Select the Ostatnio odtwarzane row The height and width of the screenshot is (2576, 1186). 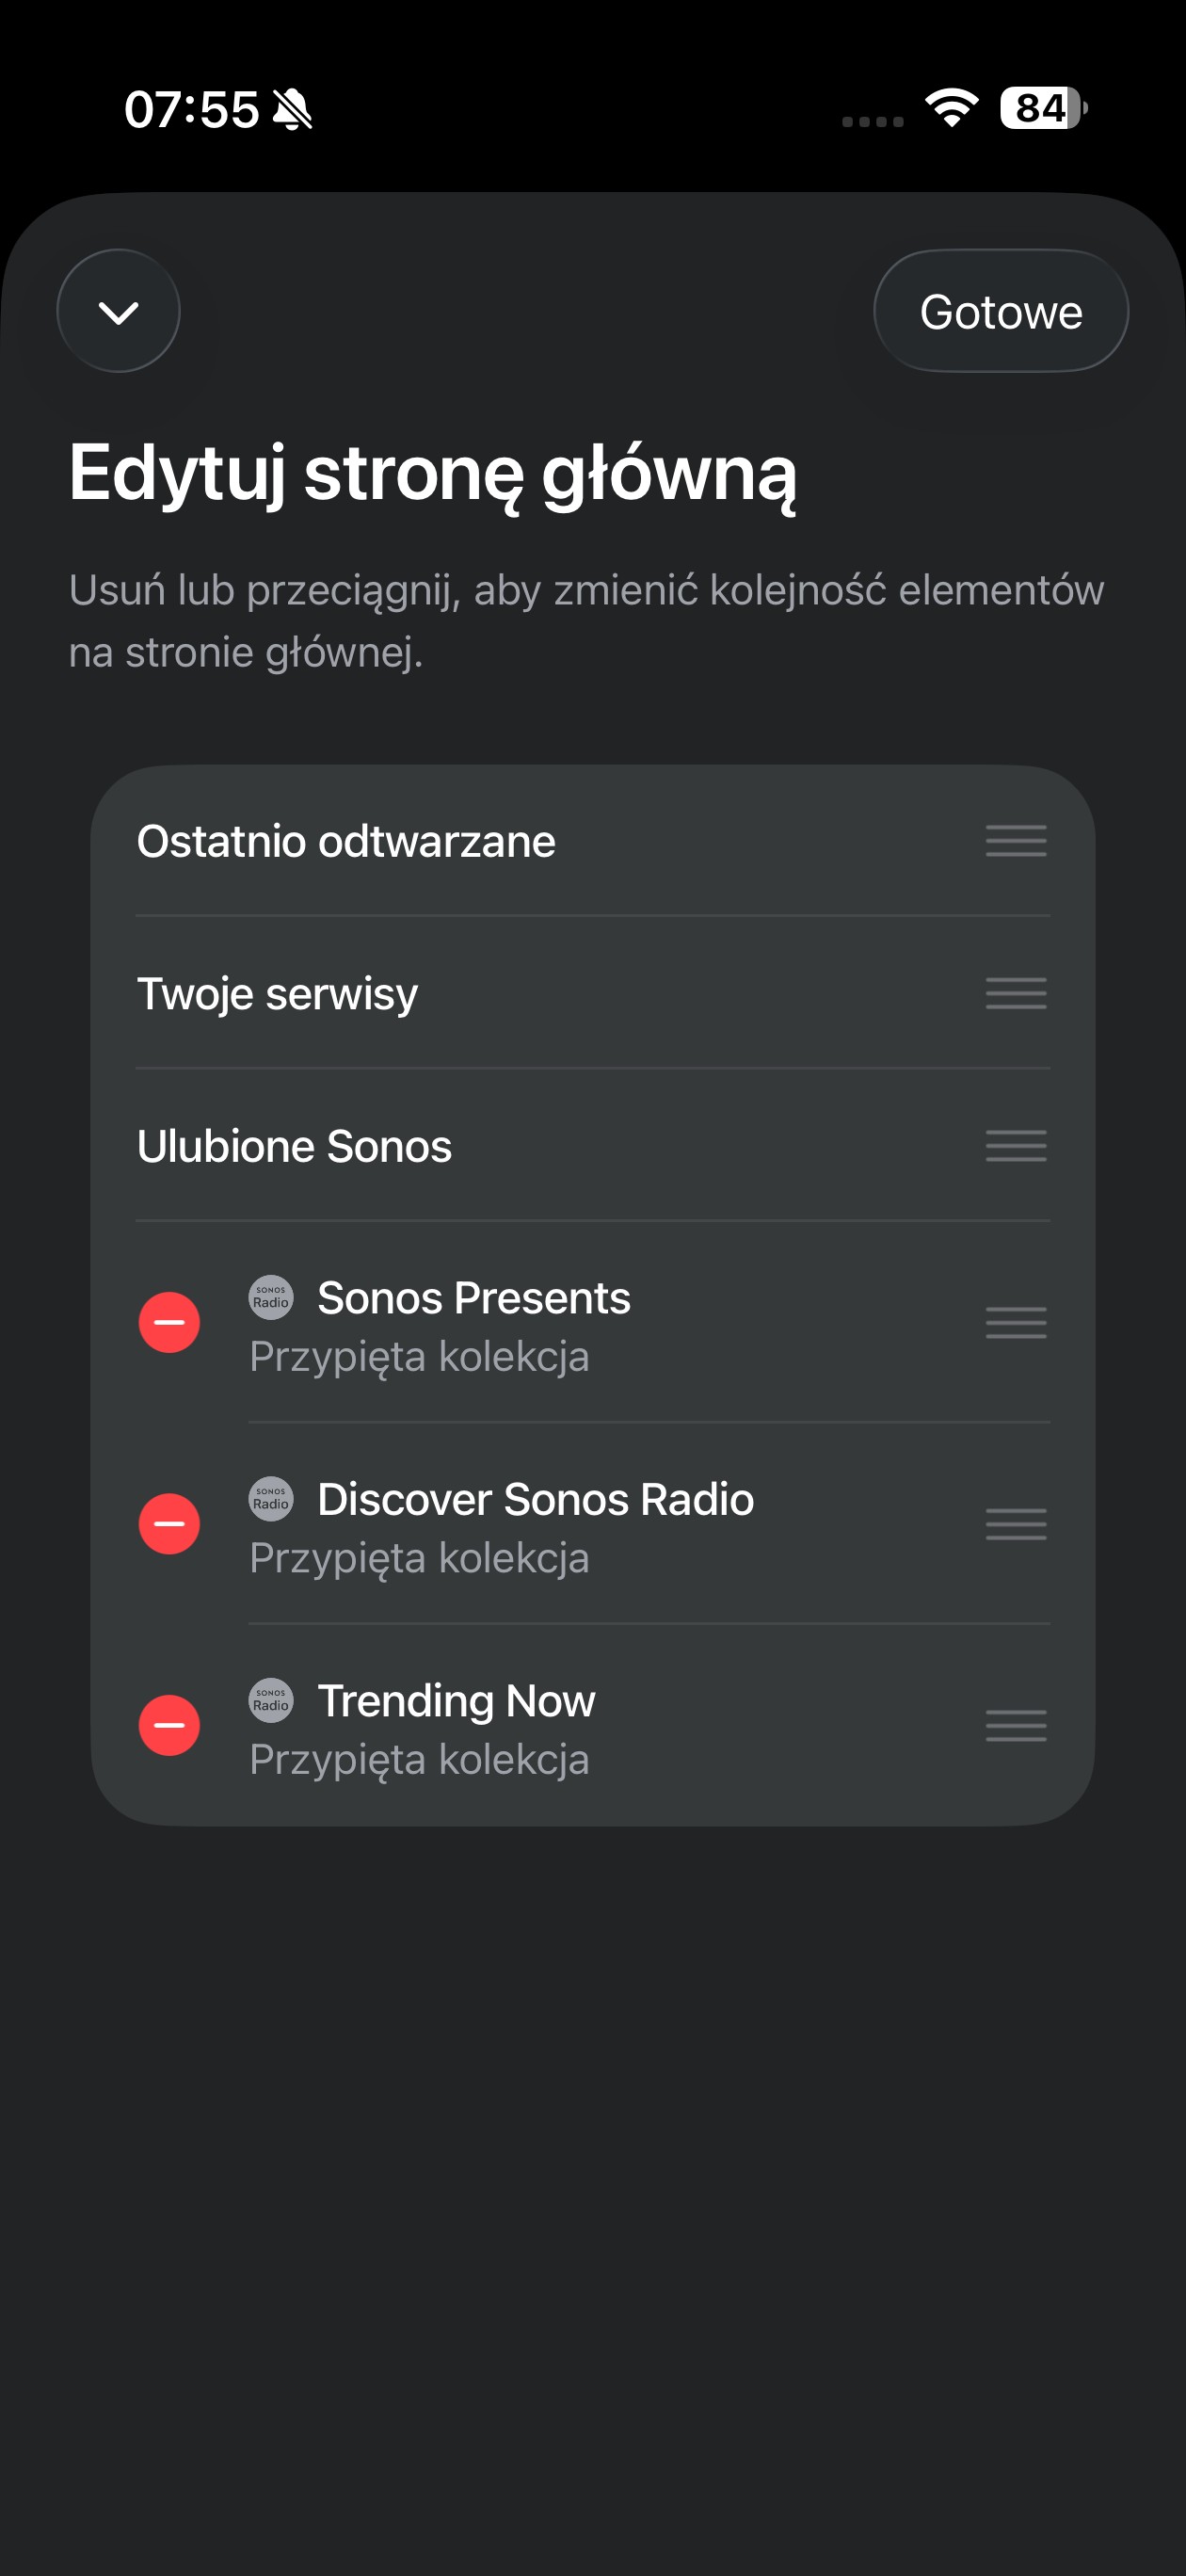point(346,841)
